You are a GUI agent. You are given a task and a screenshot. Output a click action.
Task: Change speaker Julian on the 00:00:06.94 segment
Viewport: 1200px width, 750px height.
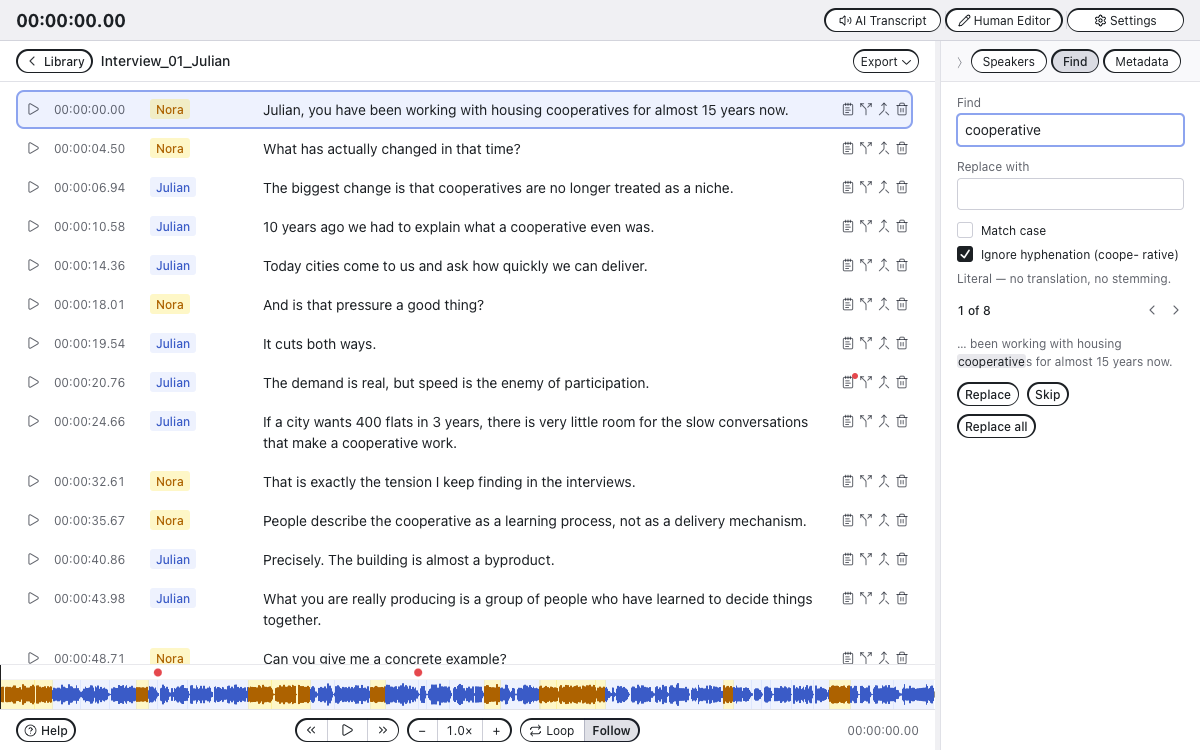pyautogui.click(x=173, y=187)
